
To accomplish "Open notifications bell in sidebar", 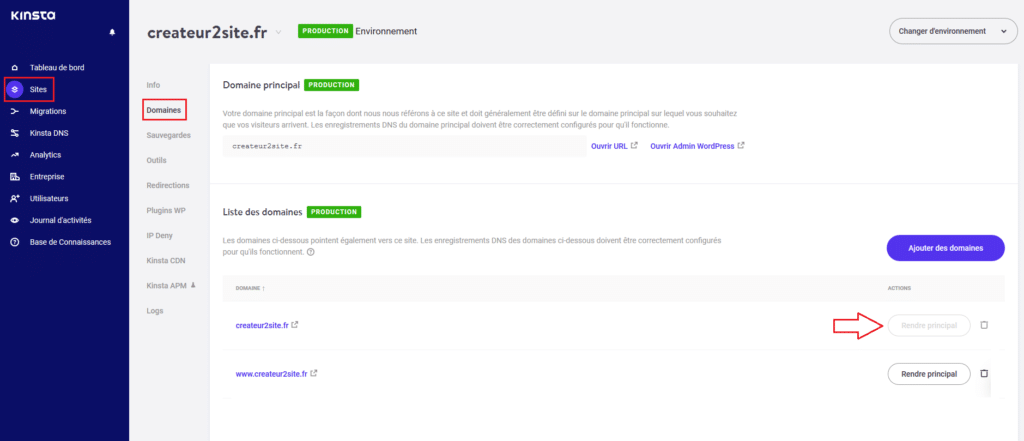I will coord(112,32).
